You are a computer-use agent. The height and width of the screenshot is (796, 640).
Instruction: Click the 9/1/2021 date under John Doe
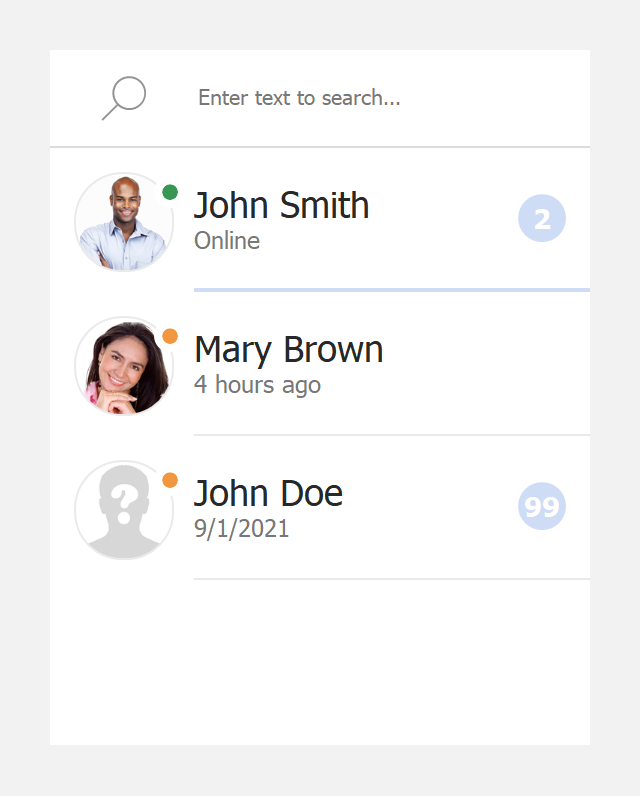click(241, 529)
